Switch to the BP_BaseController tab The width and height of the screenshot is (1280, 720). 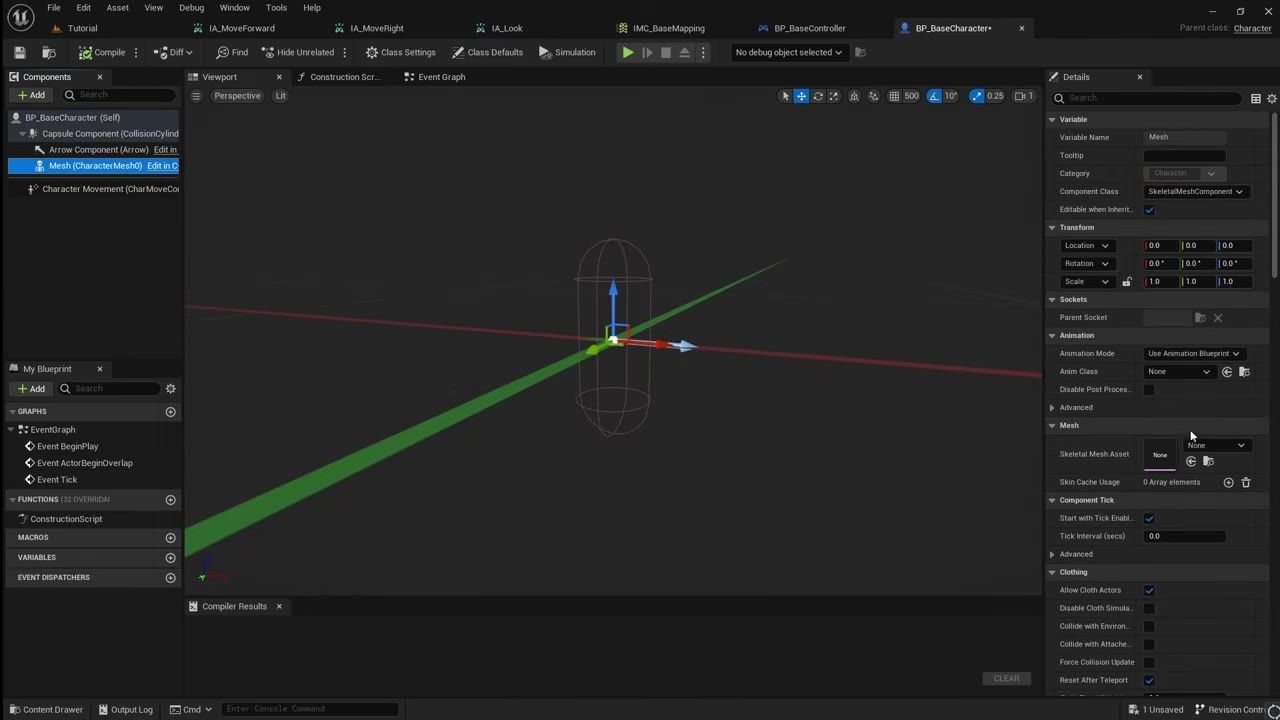802,28
